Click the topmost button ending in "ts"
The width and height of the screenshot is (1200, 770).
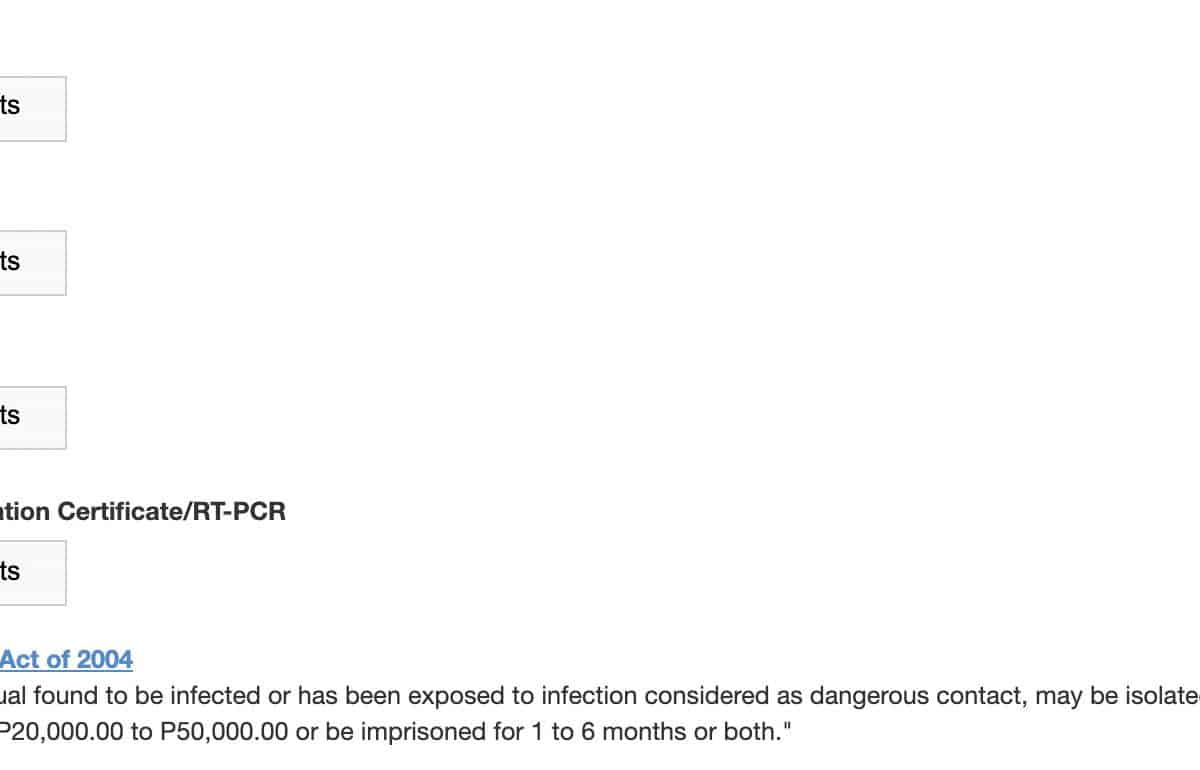tap(30, 108)
